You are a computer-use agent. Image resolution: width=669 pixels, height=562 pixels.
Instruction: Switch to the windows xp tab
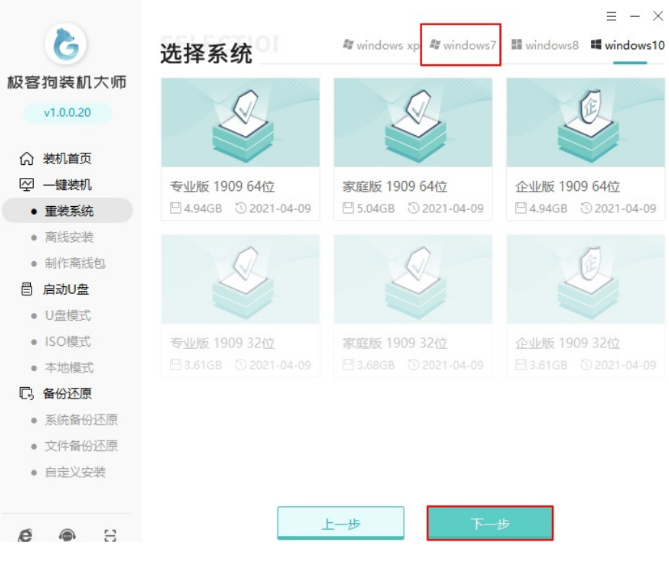(381, 45)
